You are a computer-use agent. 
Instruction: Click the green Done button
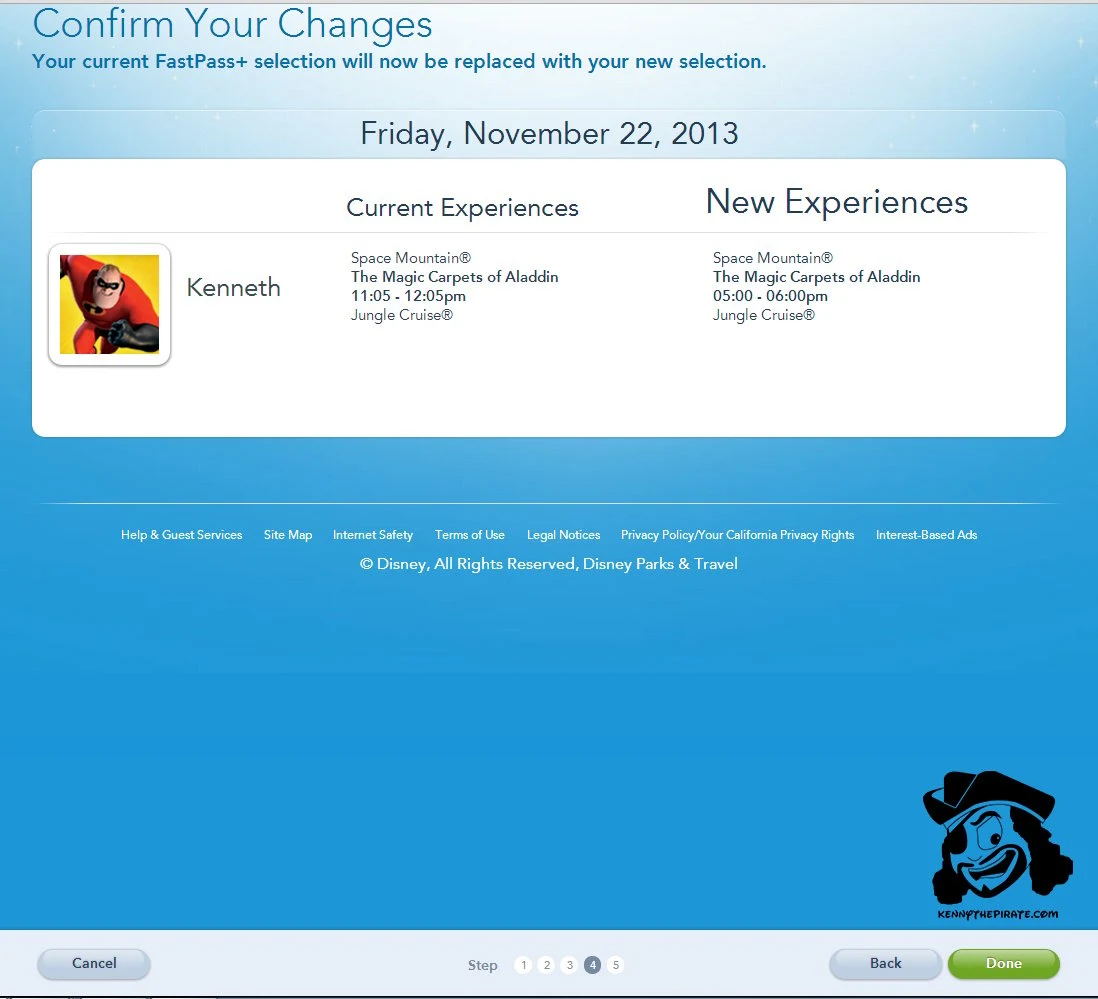[x=1003, y=963]
